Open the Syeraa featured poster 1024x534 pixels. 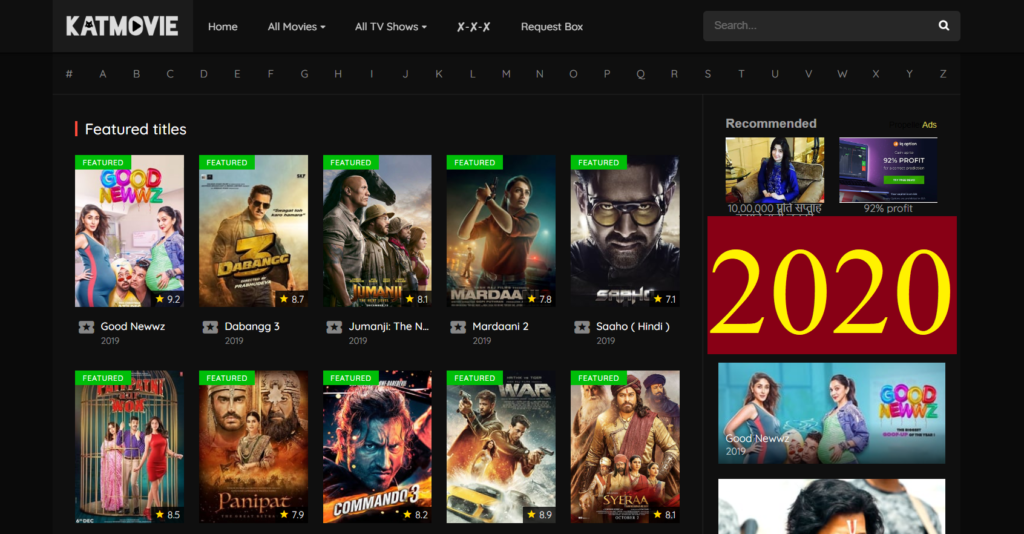tap(625, 447)
